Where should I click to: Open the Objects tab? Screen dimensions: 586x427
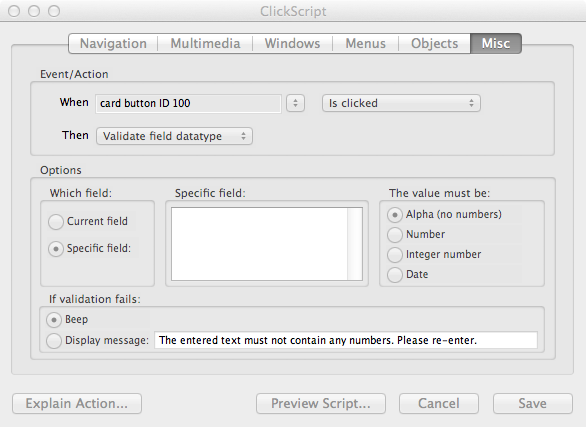click(x=434, y=43)
